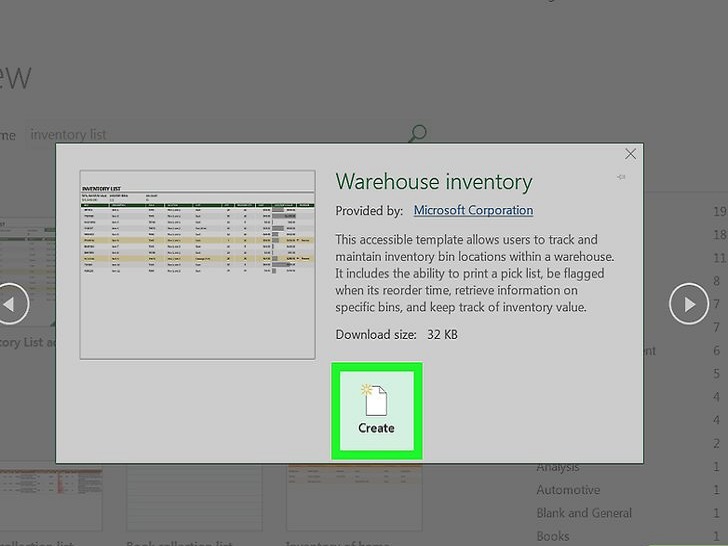
Task: Select the Analysis category behind the dialog
Action: 558,468
